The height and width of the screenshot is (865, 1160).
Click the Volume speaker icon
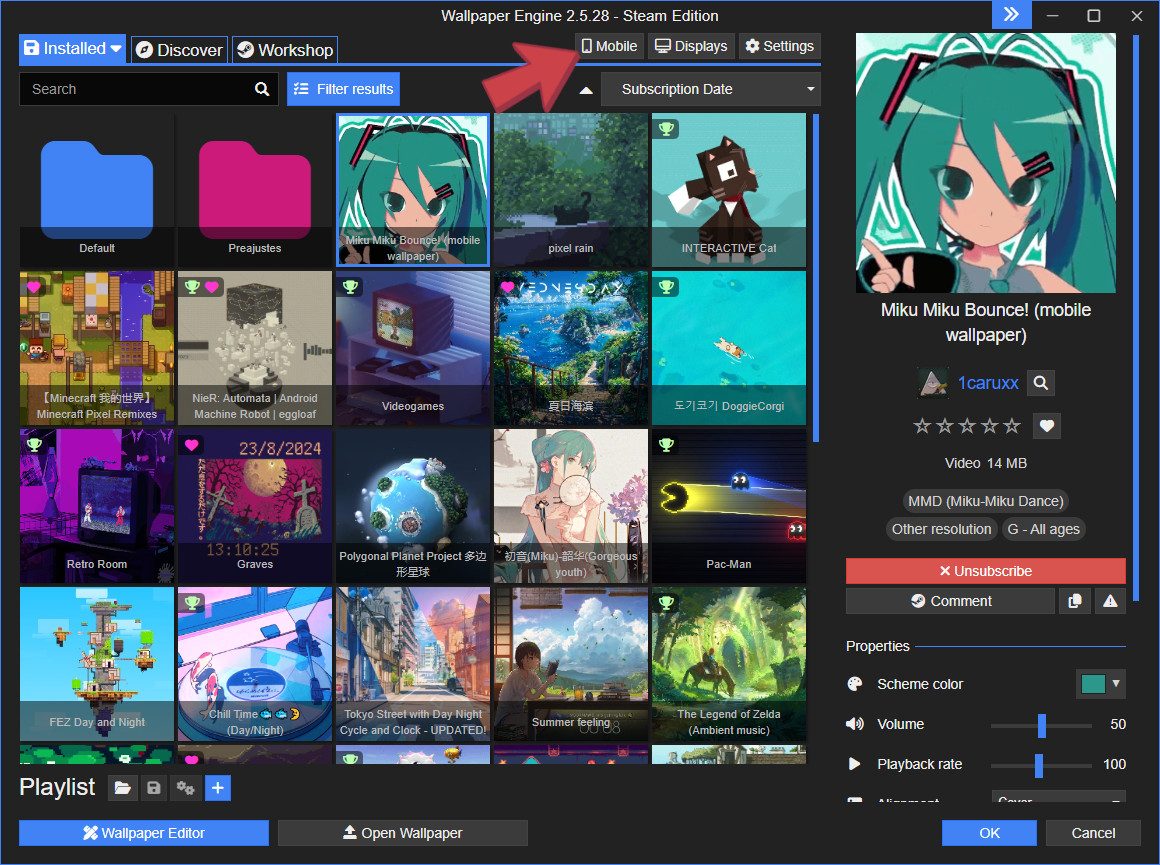coord(854,724)
